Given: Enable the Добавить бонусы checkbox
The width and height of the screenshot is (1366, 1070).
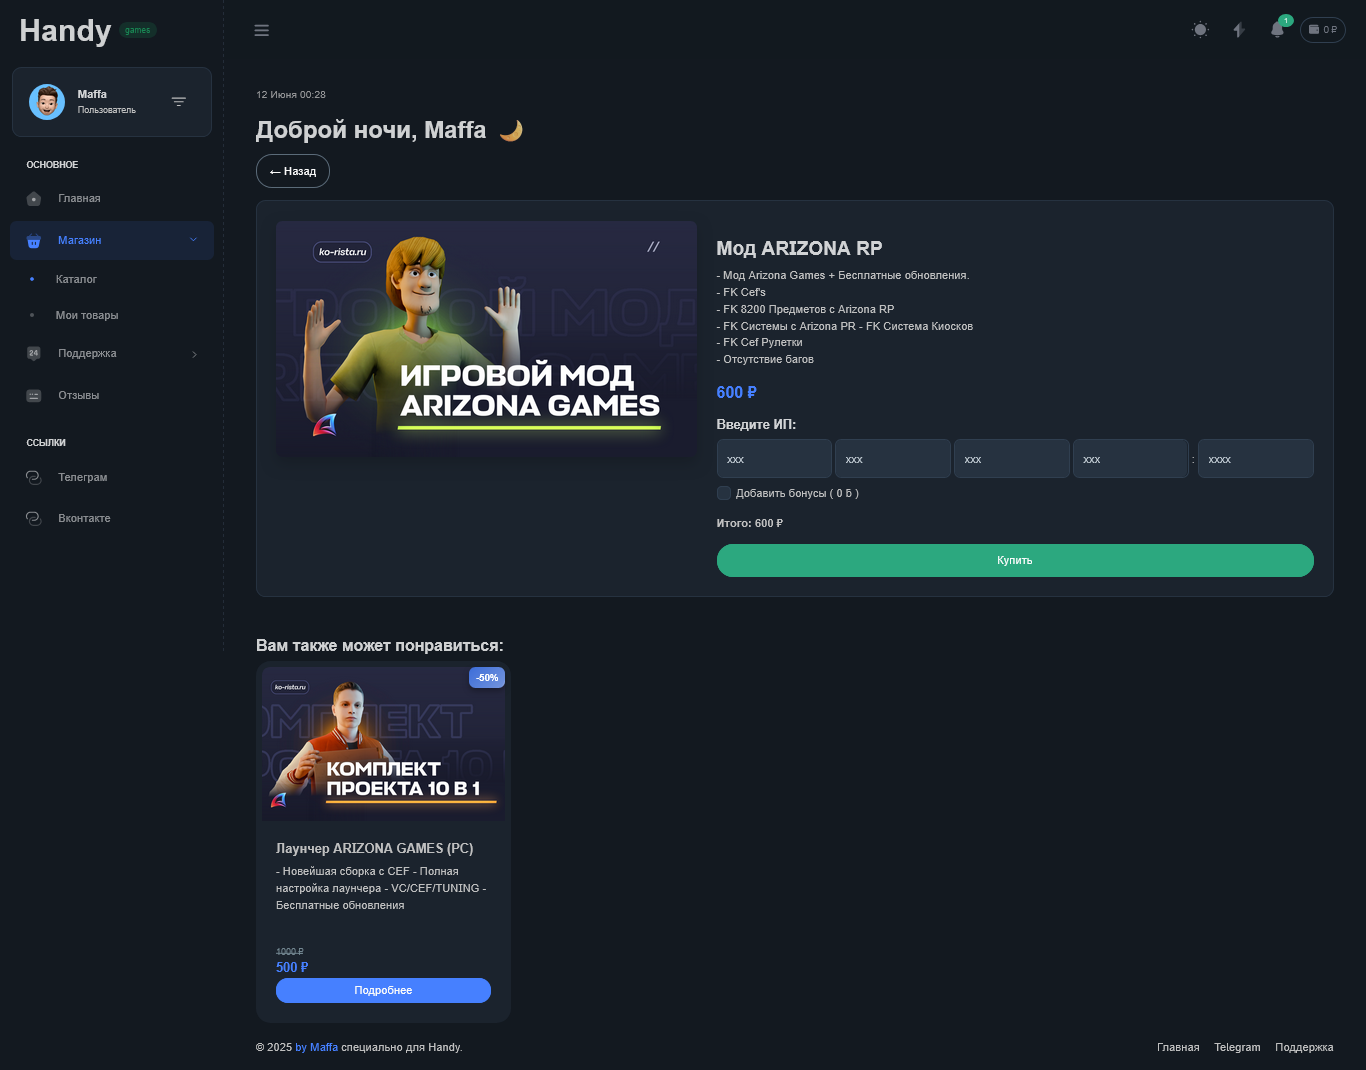Looking at the screenshot, I should (724, 493).
